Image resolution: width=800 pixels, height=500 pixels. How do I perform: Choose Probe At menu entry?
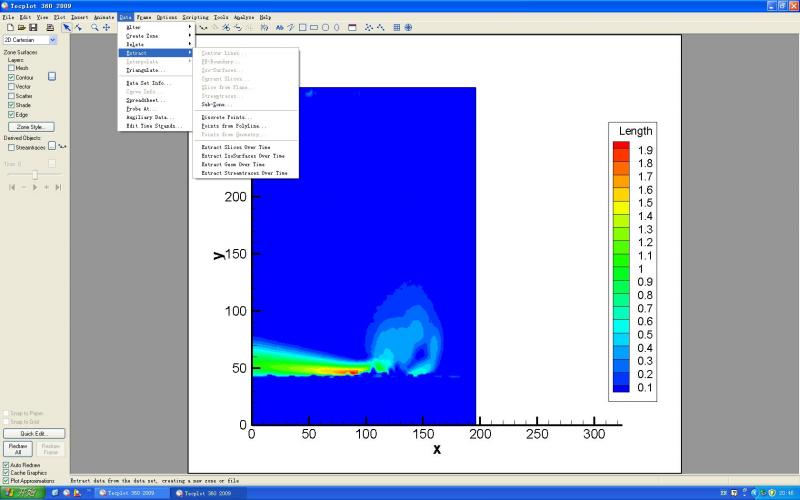pyautogui.click(x=156, y=109)
